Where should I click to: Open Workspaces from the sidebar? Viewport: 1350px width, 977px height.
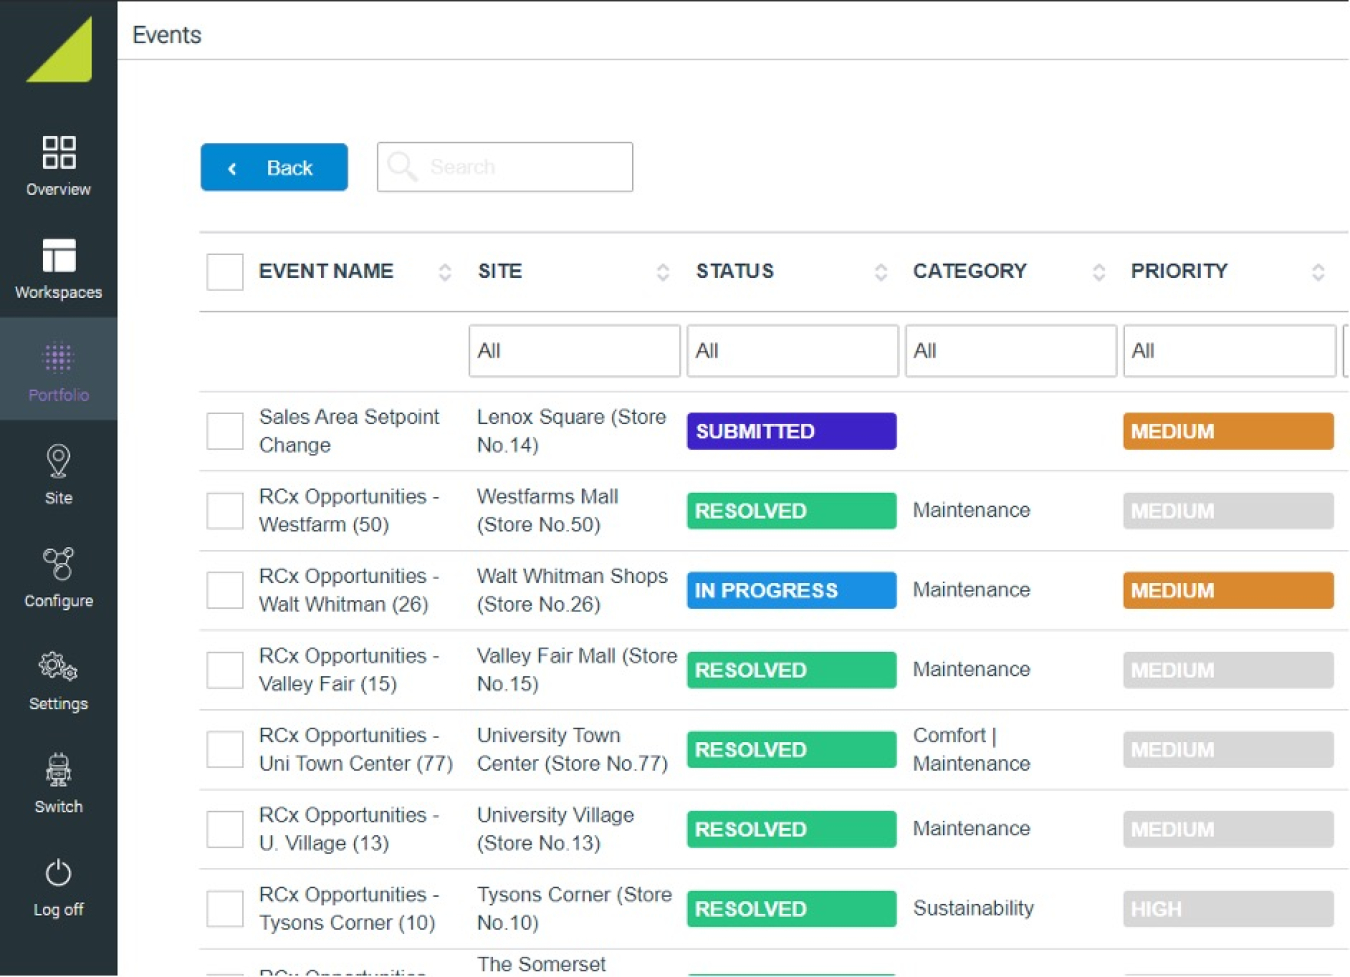(x=58, y=257)
